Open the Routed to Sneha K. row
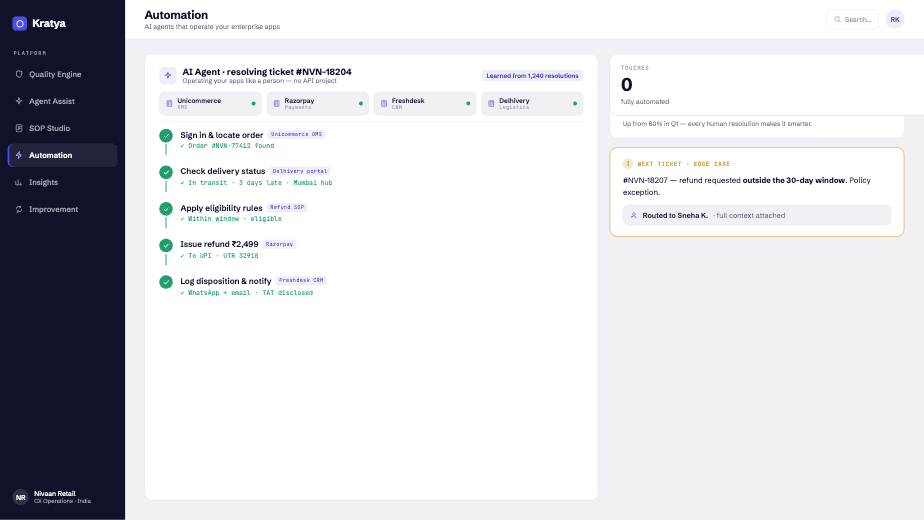924x520 pixels. pos(757,215)
